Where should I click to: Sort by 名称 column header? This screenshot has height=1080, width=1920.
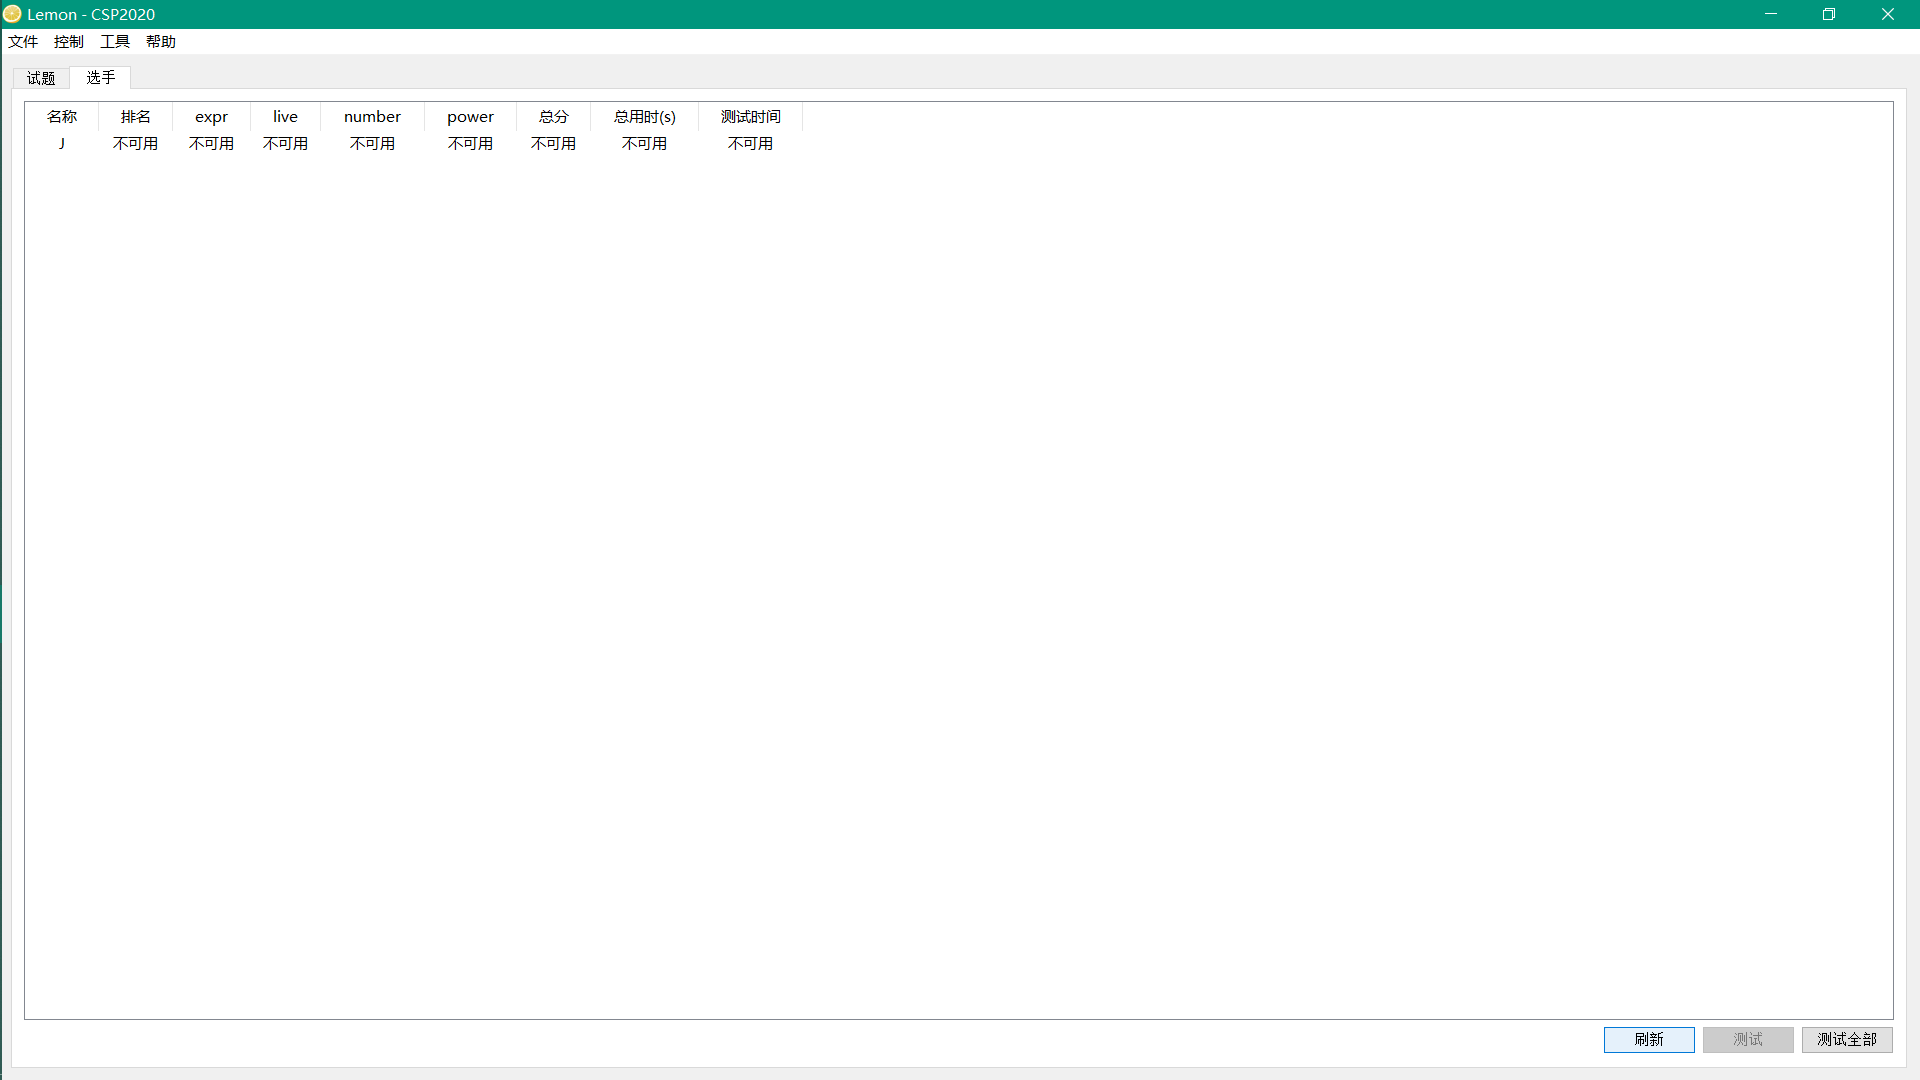[62, 117]
